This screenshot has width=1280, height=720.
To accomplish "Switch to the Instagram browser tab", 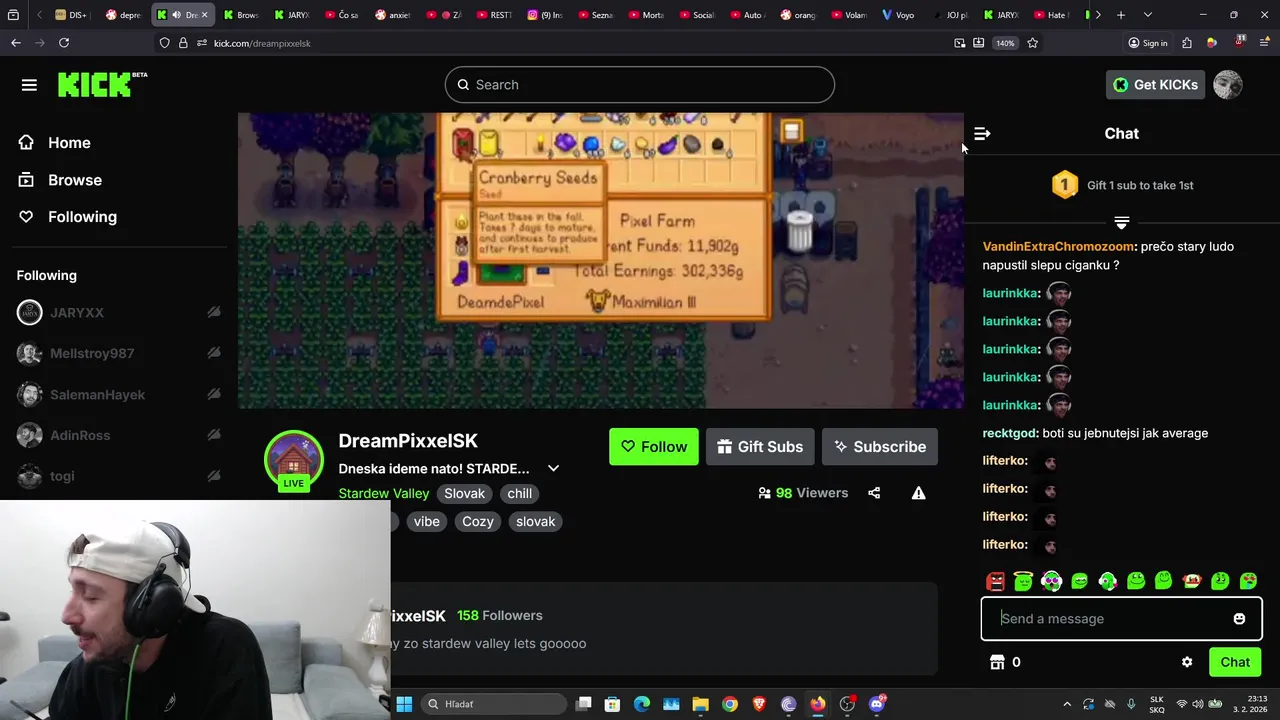I will tap(546, 15).
